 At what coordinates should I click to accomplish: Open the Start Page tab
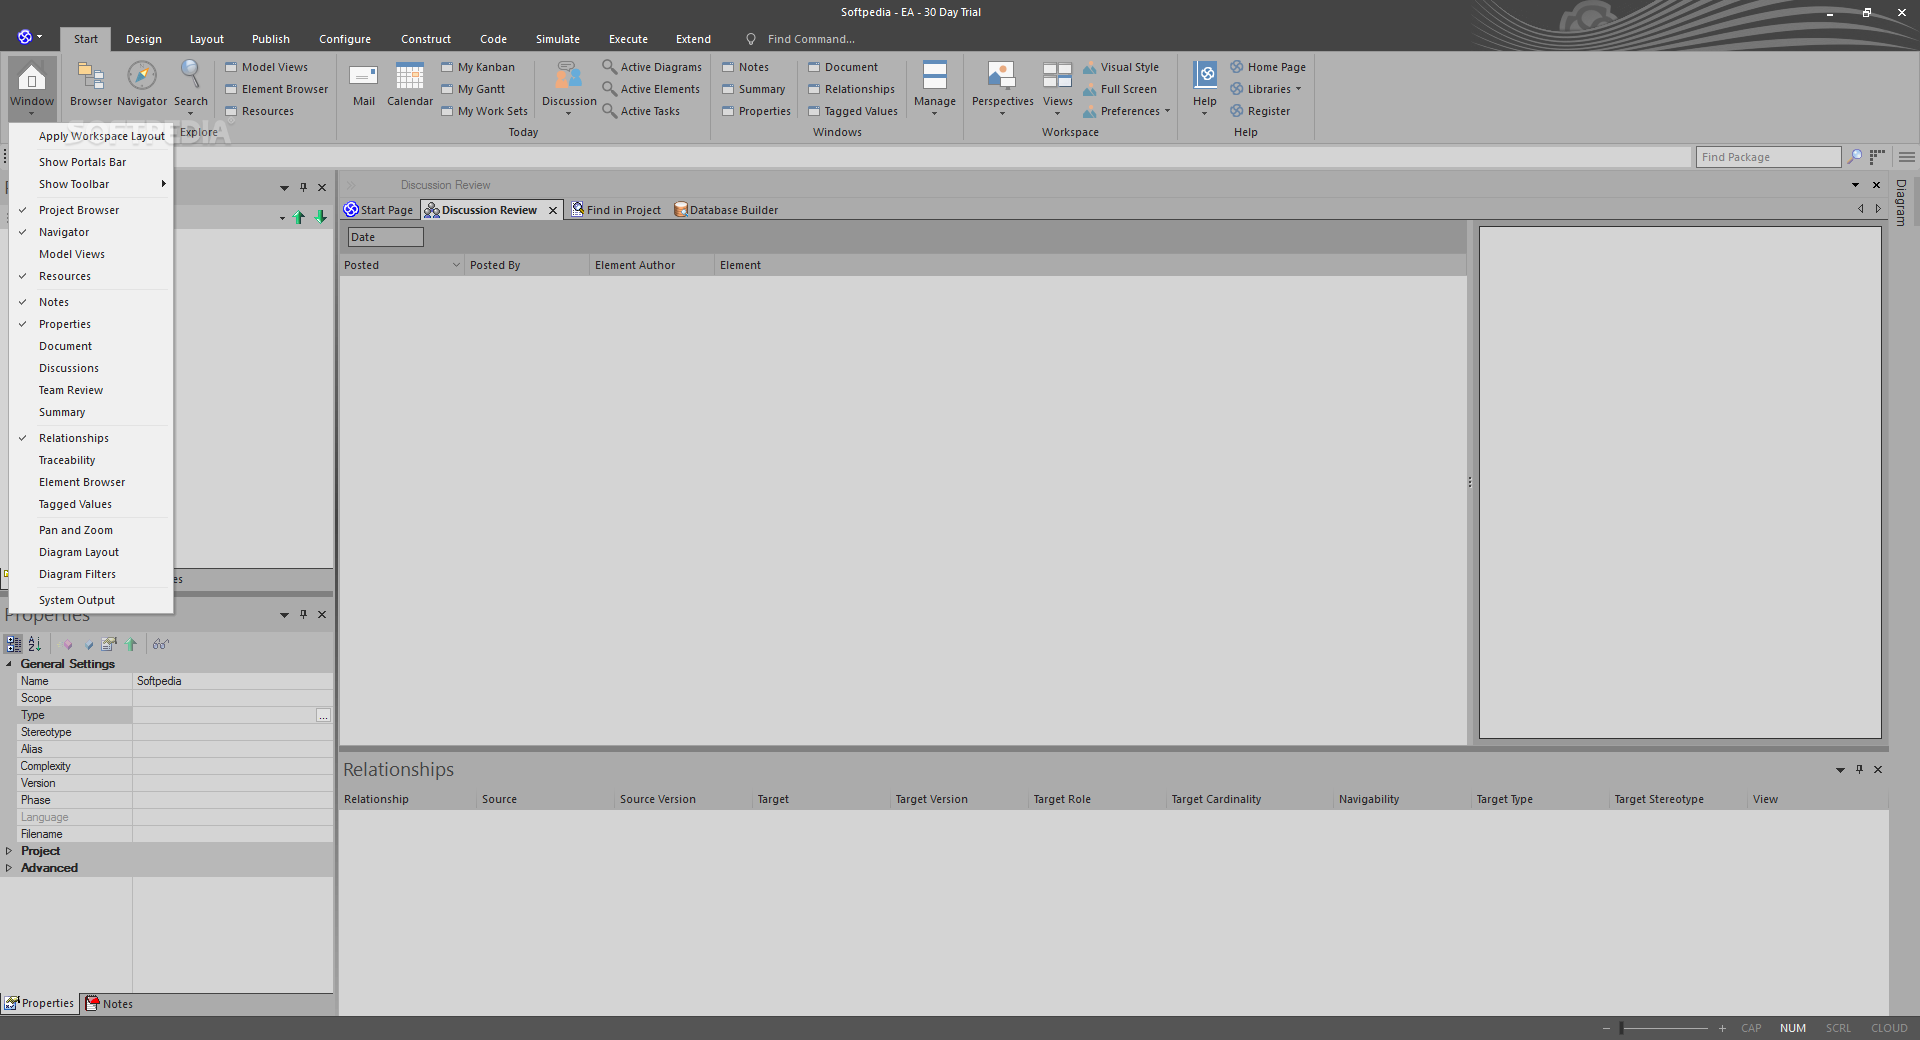[x=378, y=210]
